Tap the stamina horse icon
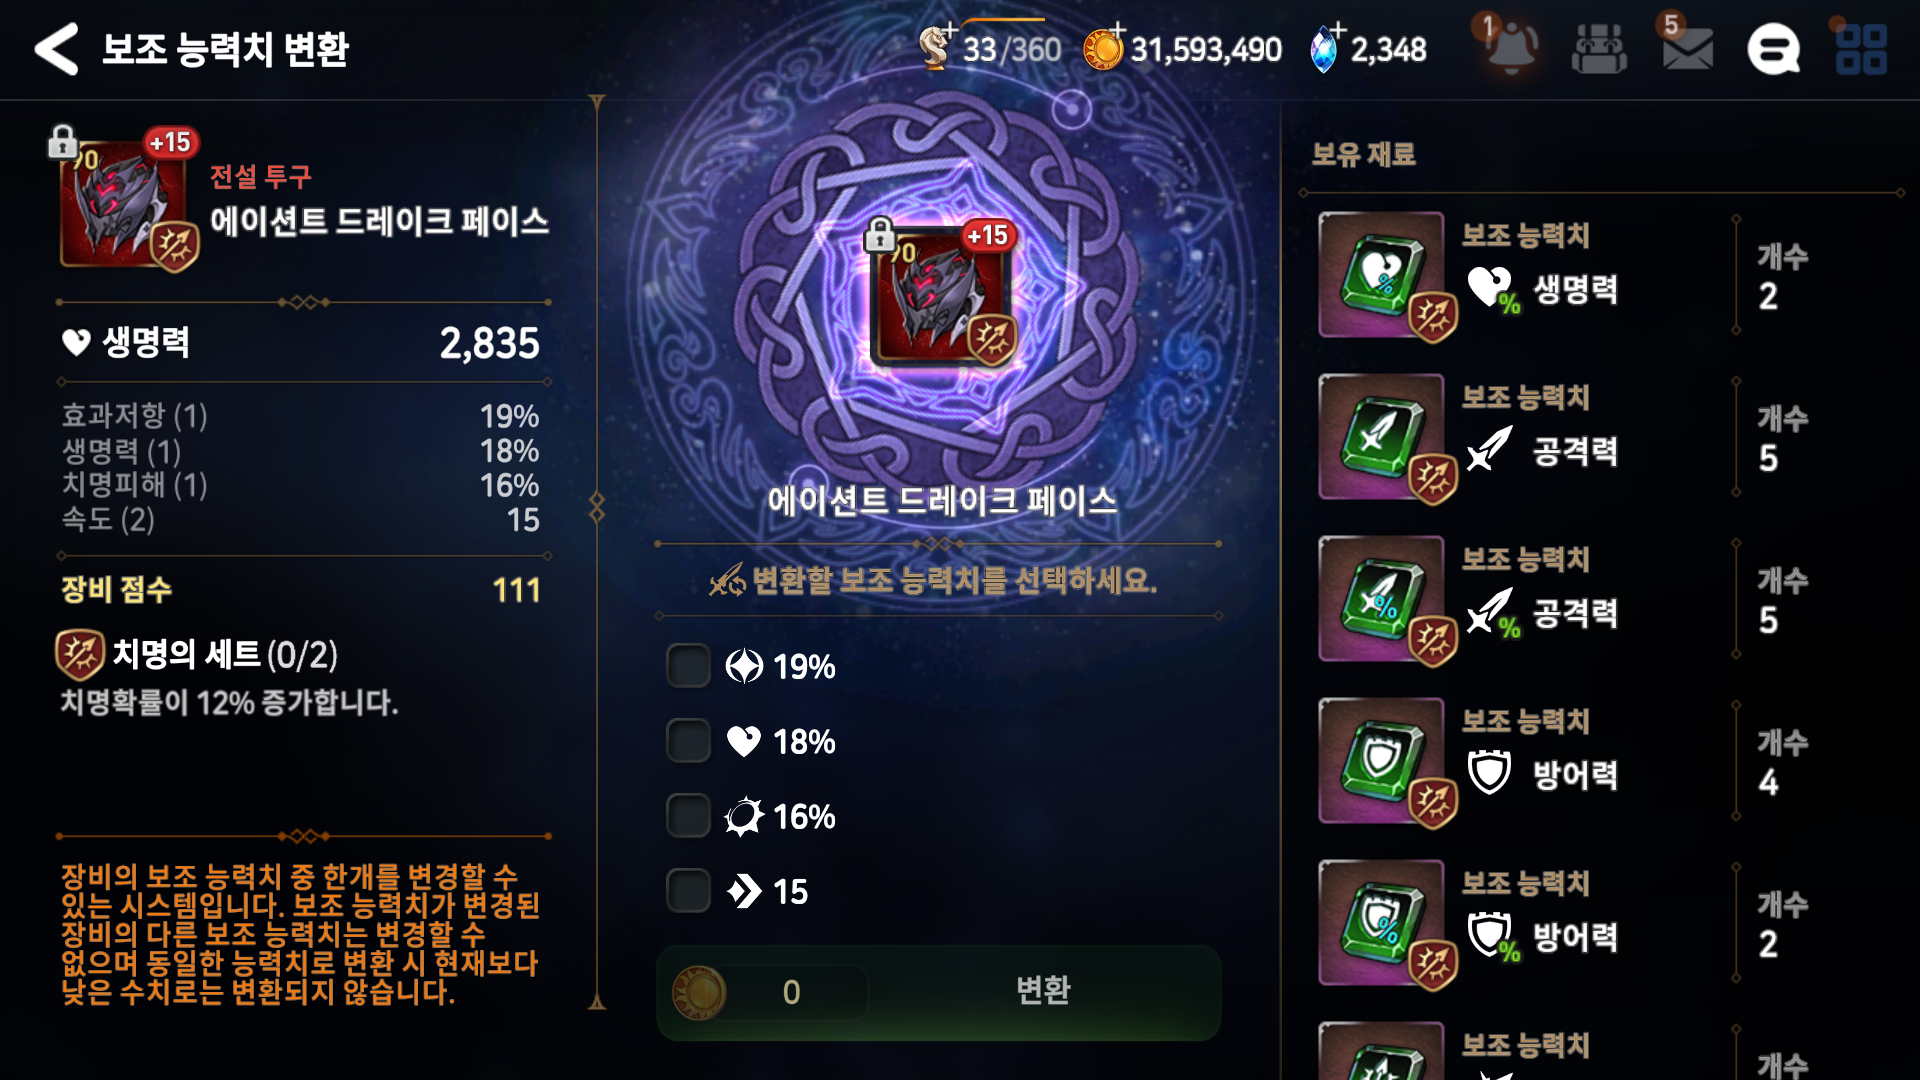Image resolution: width=1920 pixels, height=1080 pixels. click(x=934, y=48)
